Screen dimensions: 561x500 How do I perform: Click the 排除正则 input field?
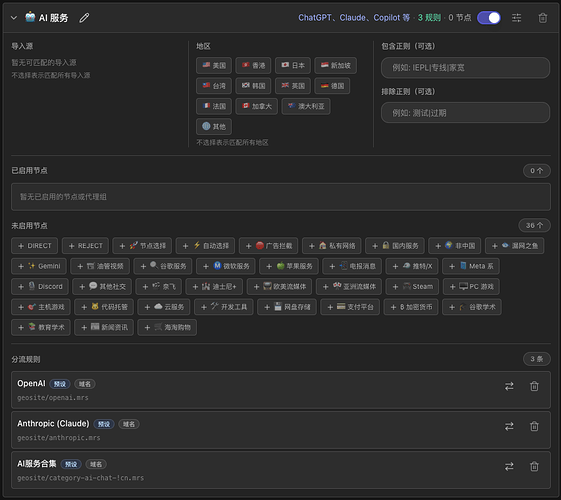pyautogui.click(x=465, y=113)
